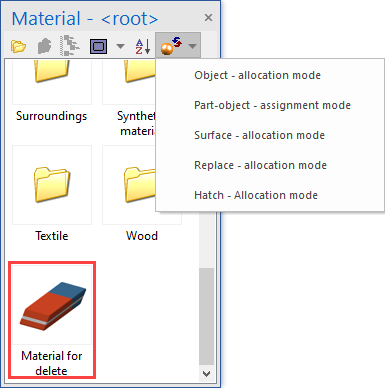
Task: Sort materials alphabetically A to Z
Action: pyautogui.click(x=143, y=46)
